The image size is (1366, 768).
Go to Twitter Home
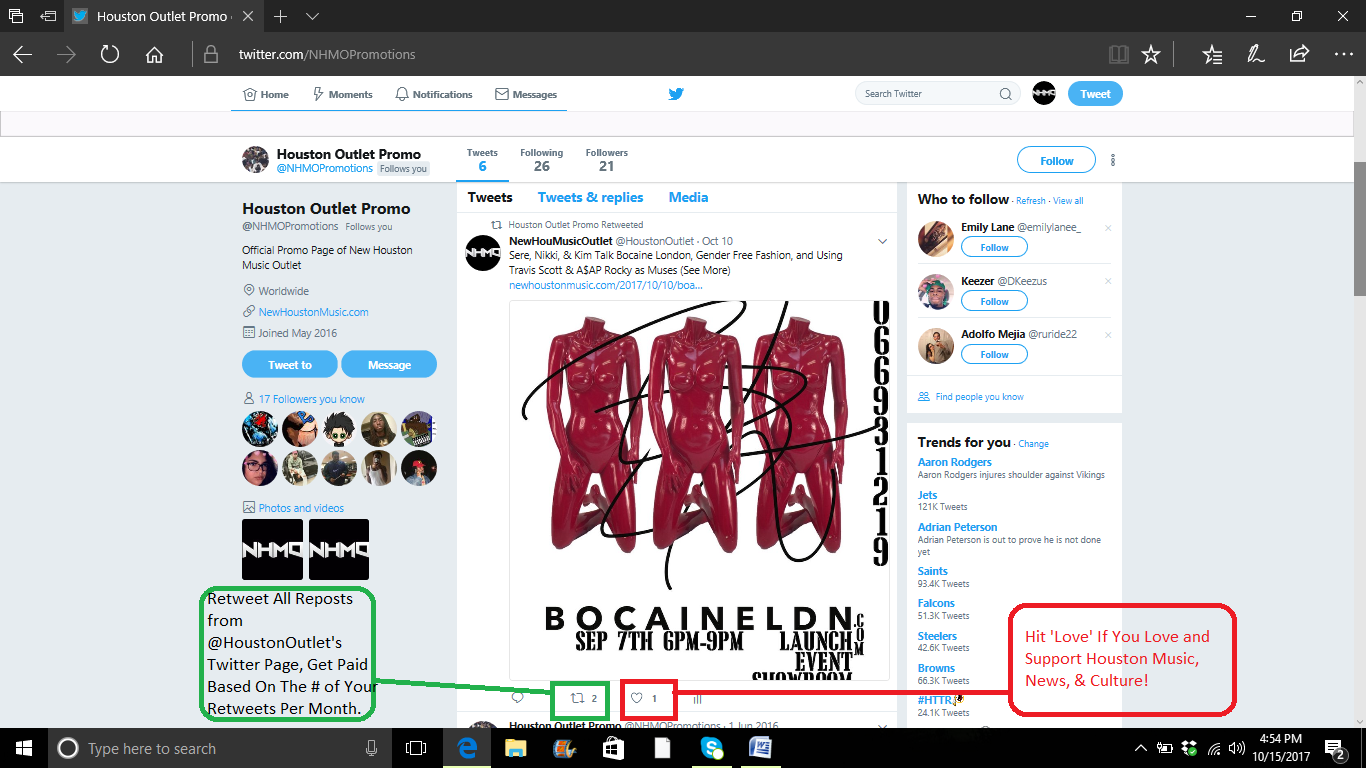266,94
